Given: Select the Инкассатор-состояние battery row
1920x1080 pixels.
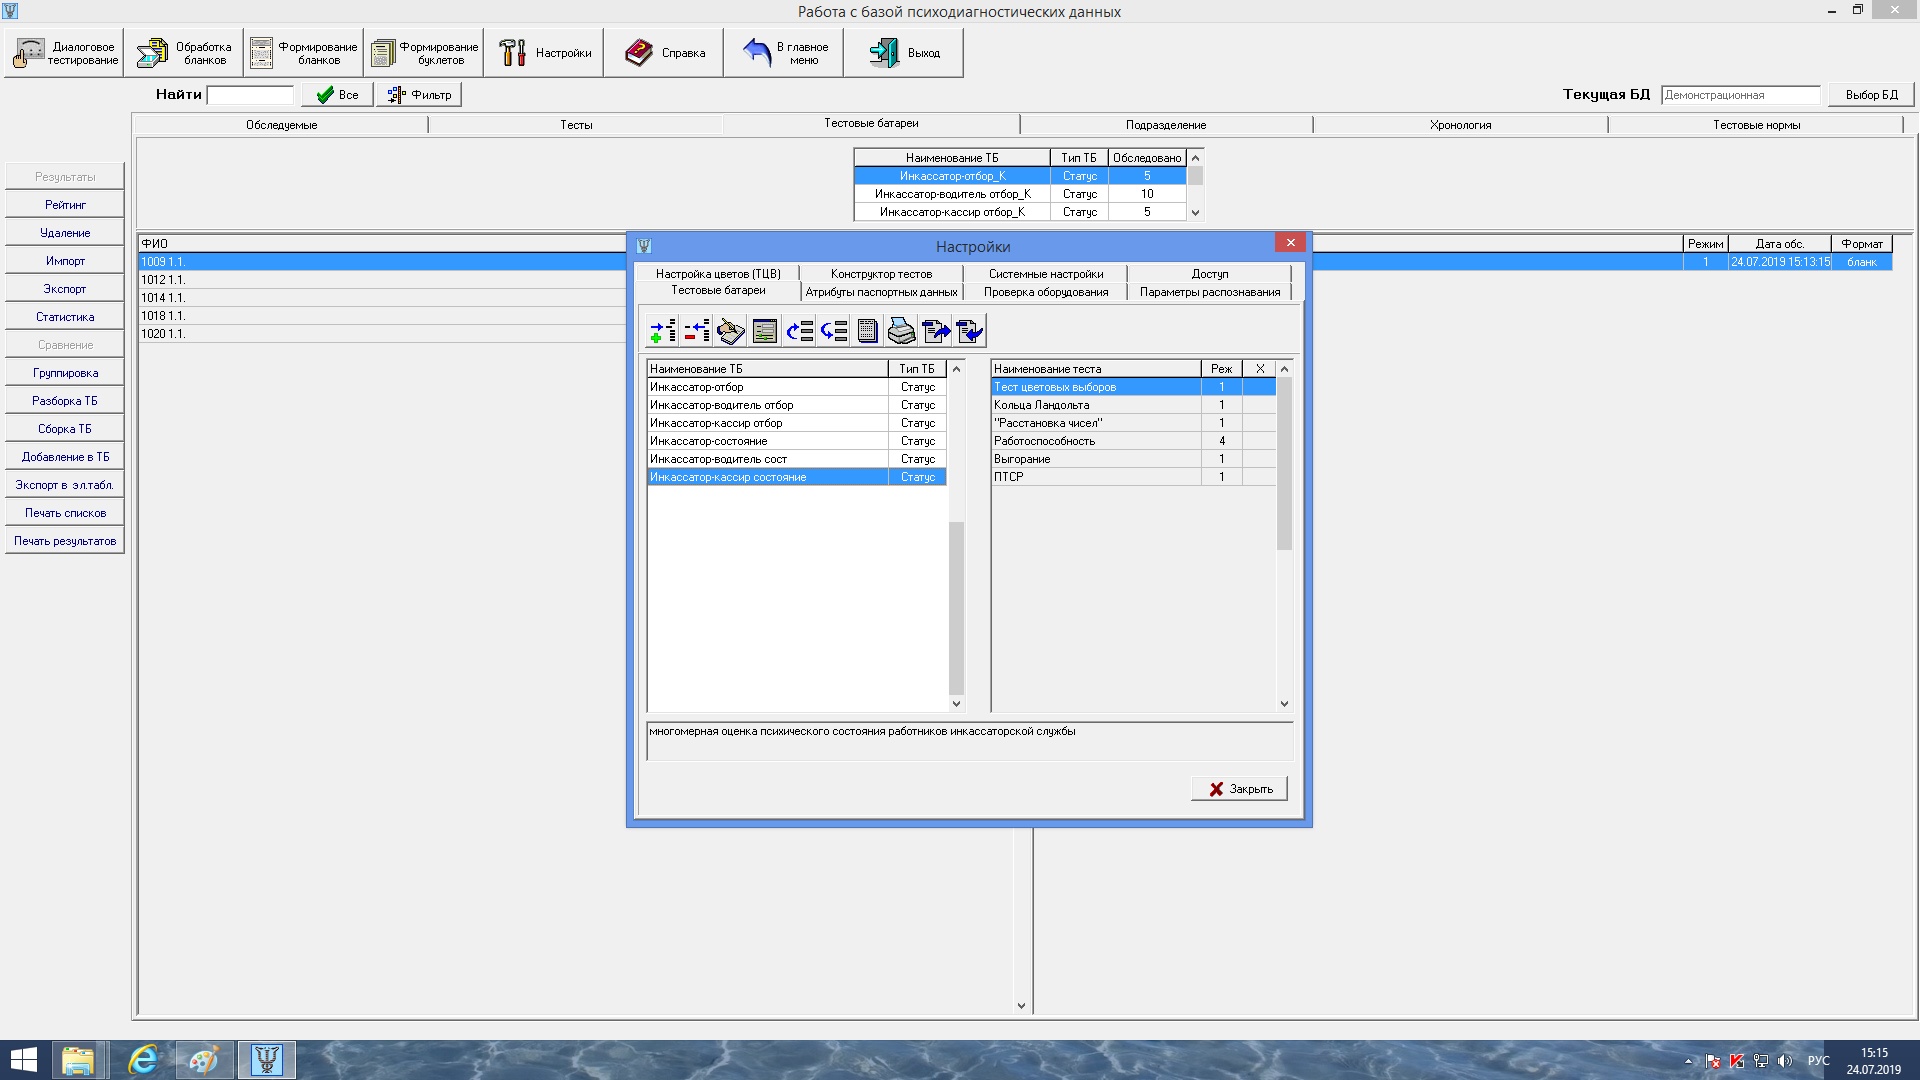Looking at the screenshot, I should point(767,441).
